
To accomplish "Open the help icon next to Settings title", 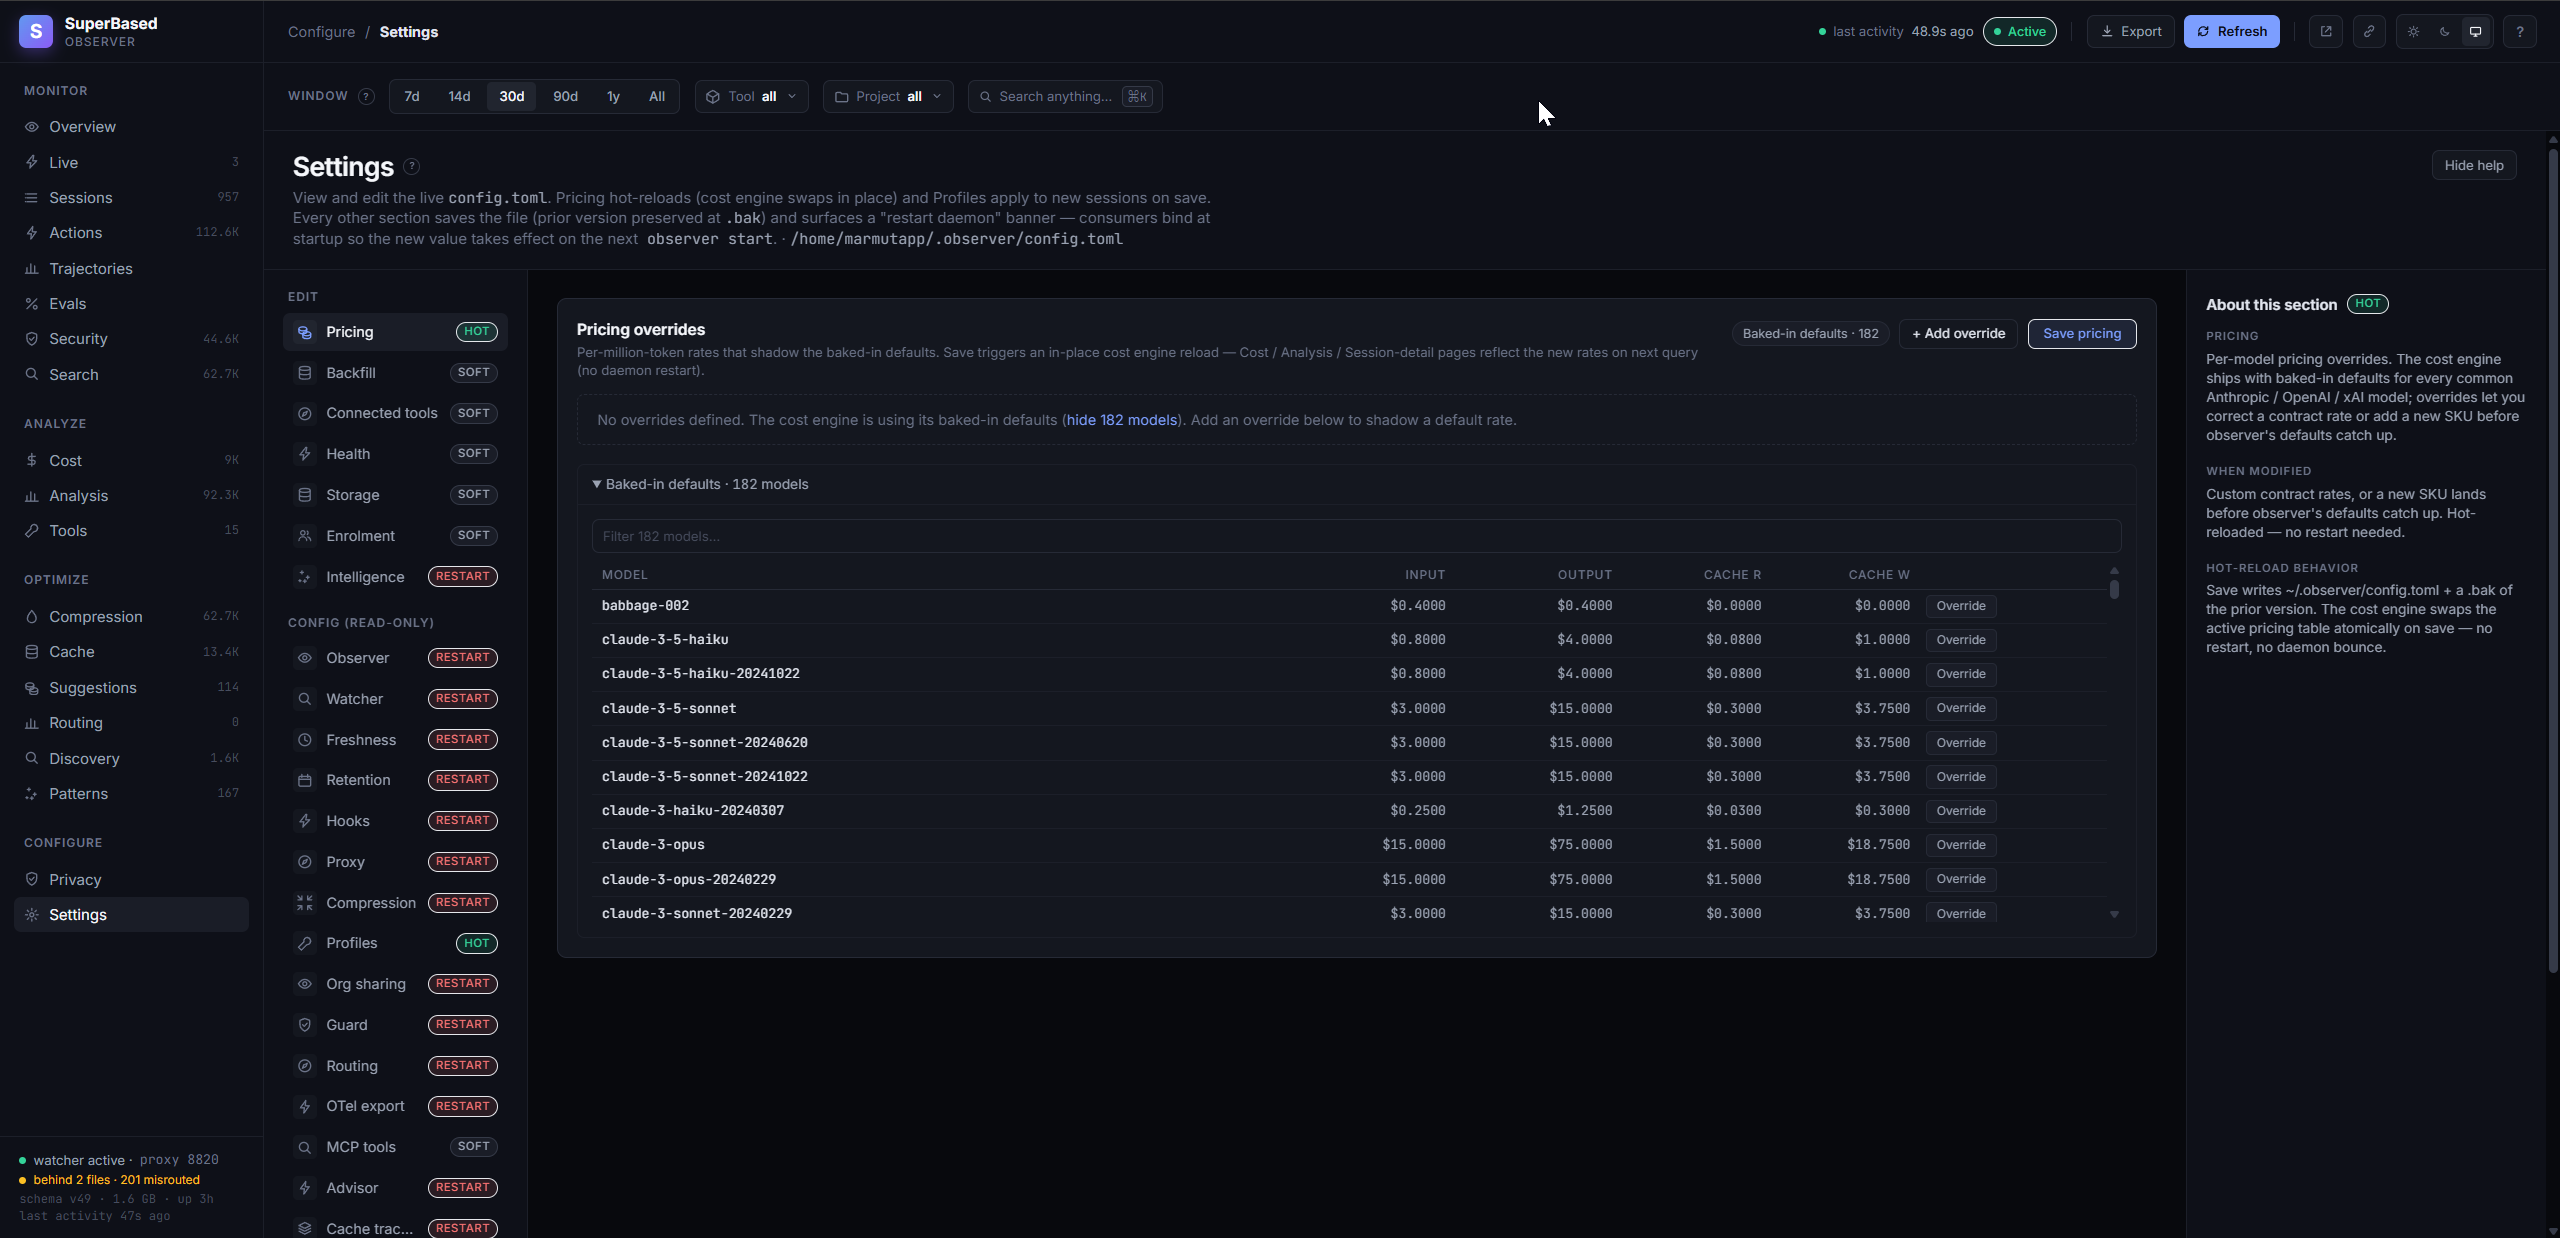I will [411, 166].
